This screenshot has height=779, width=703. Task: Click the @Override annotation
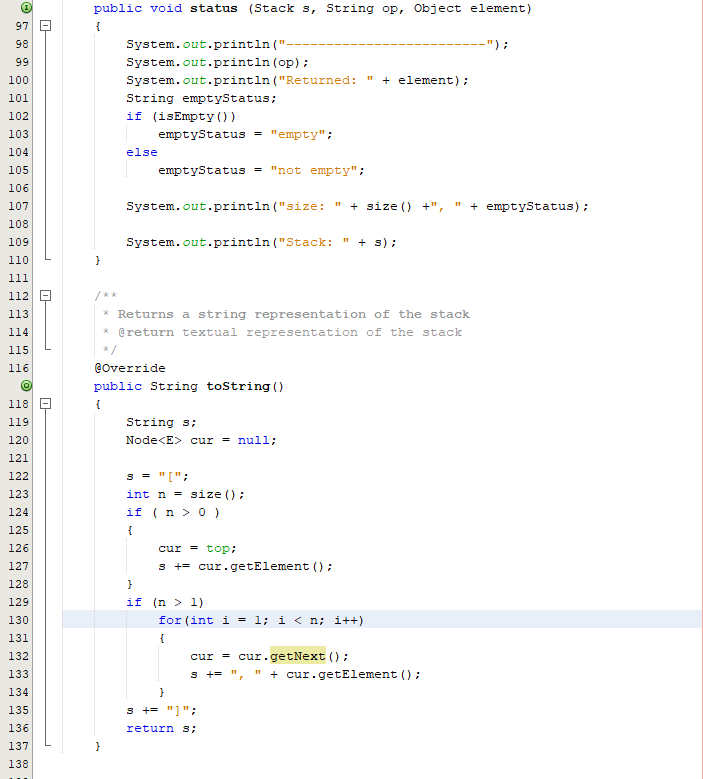(130, 368)
